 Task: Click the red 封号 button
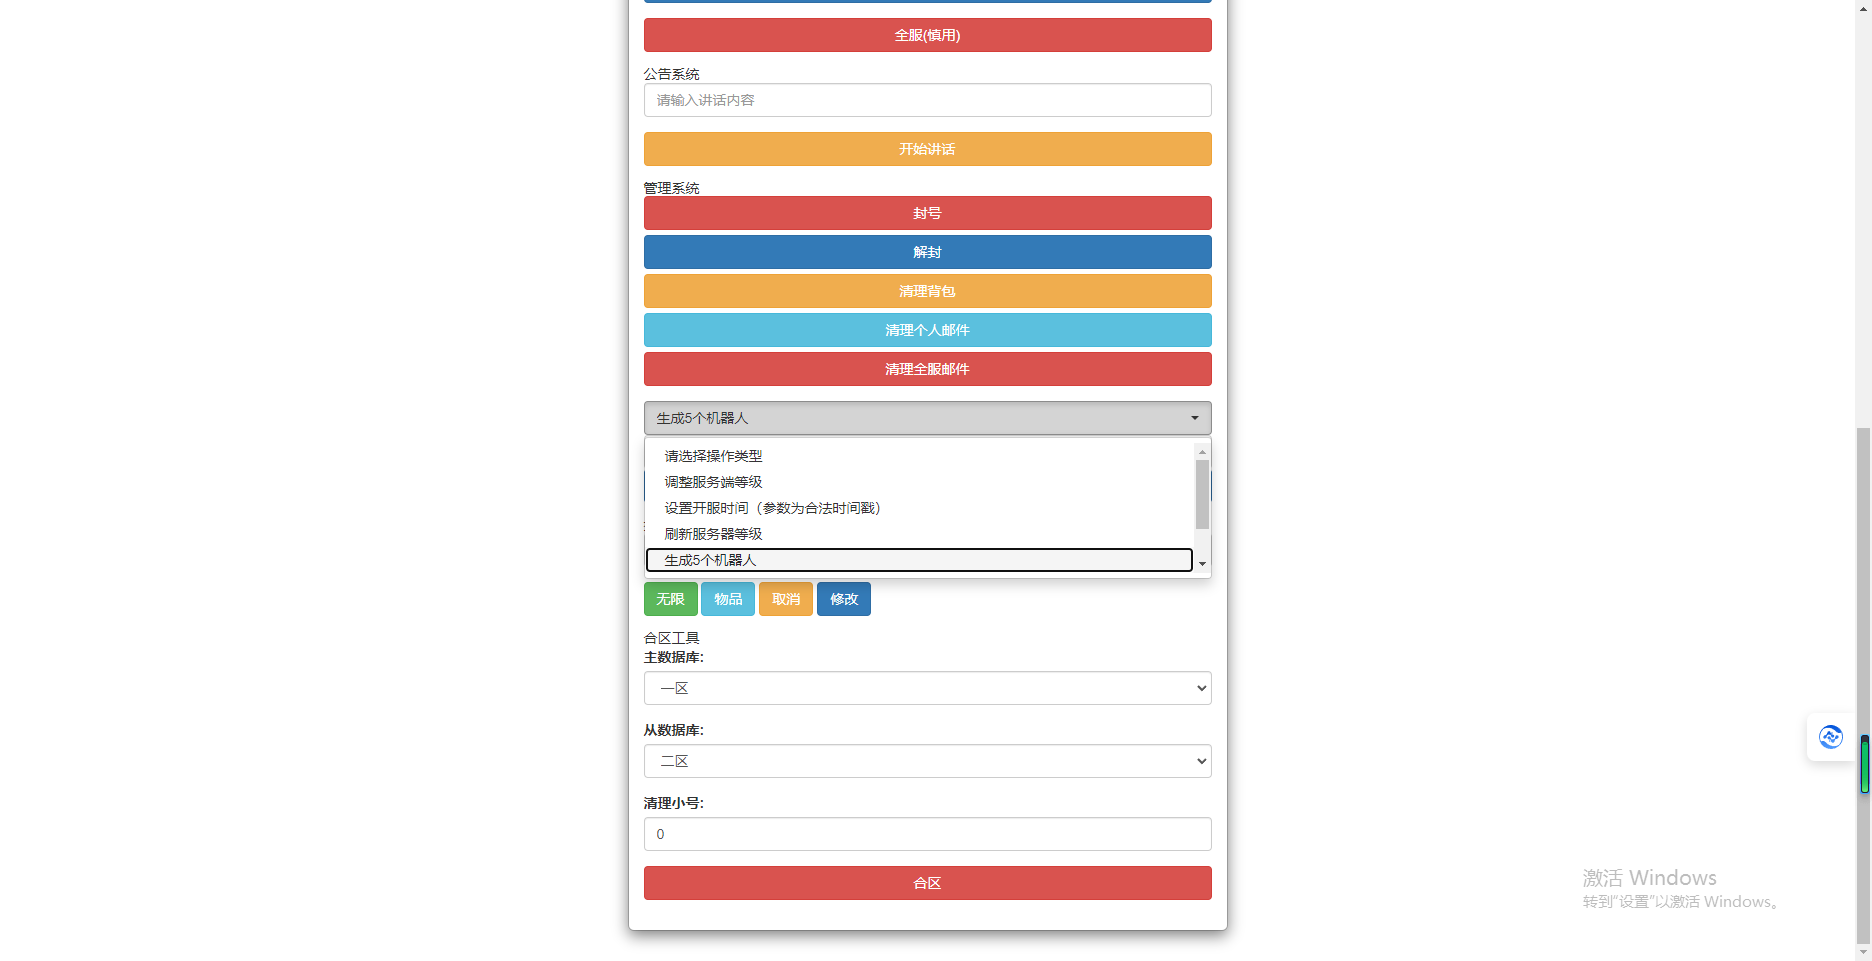pyautogui.click(x=927, y=213)
